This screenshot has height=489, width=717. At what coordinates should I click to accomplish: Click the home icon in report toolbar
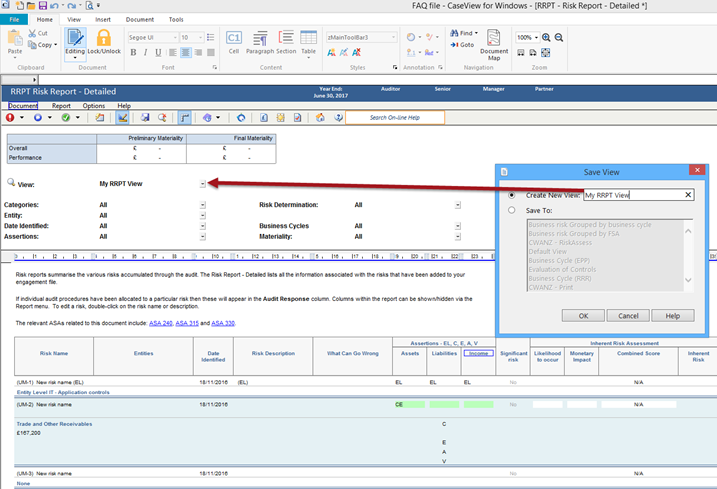320,118
